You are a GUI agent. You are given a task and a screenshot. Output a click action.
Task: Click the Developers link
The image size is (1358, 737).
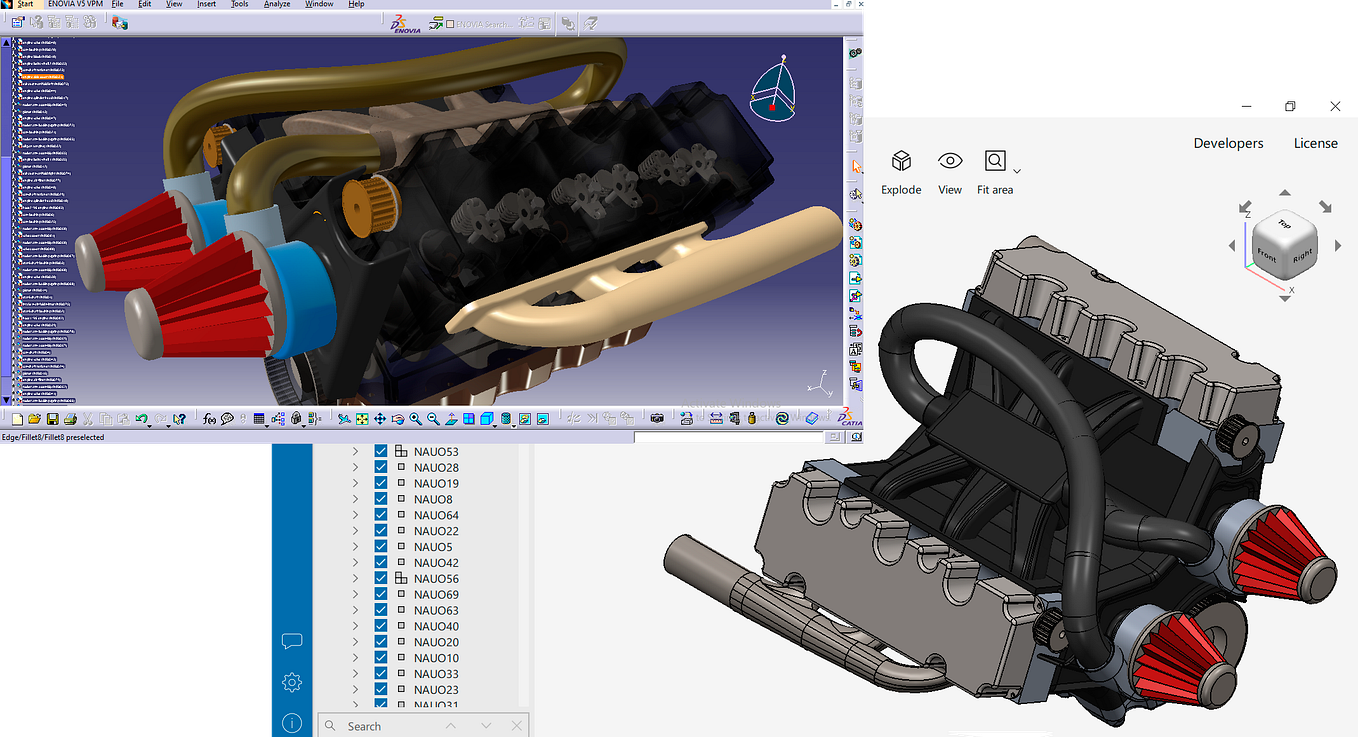1228,143
